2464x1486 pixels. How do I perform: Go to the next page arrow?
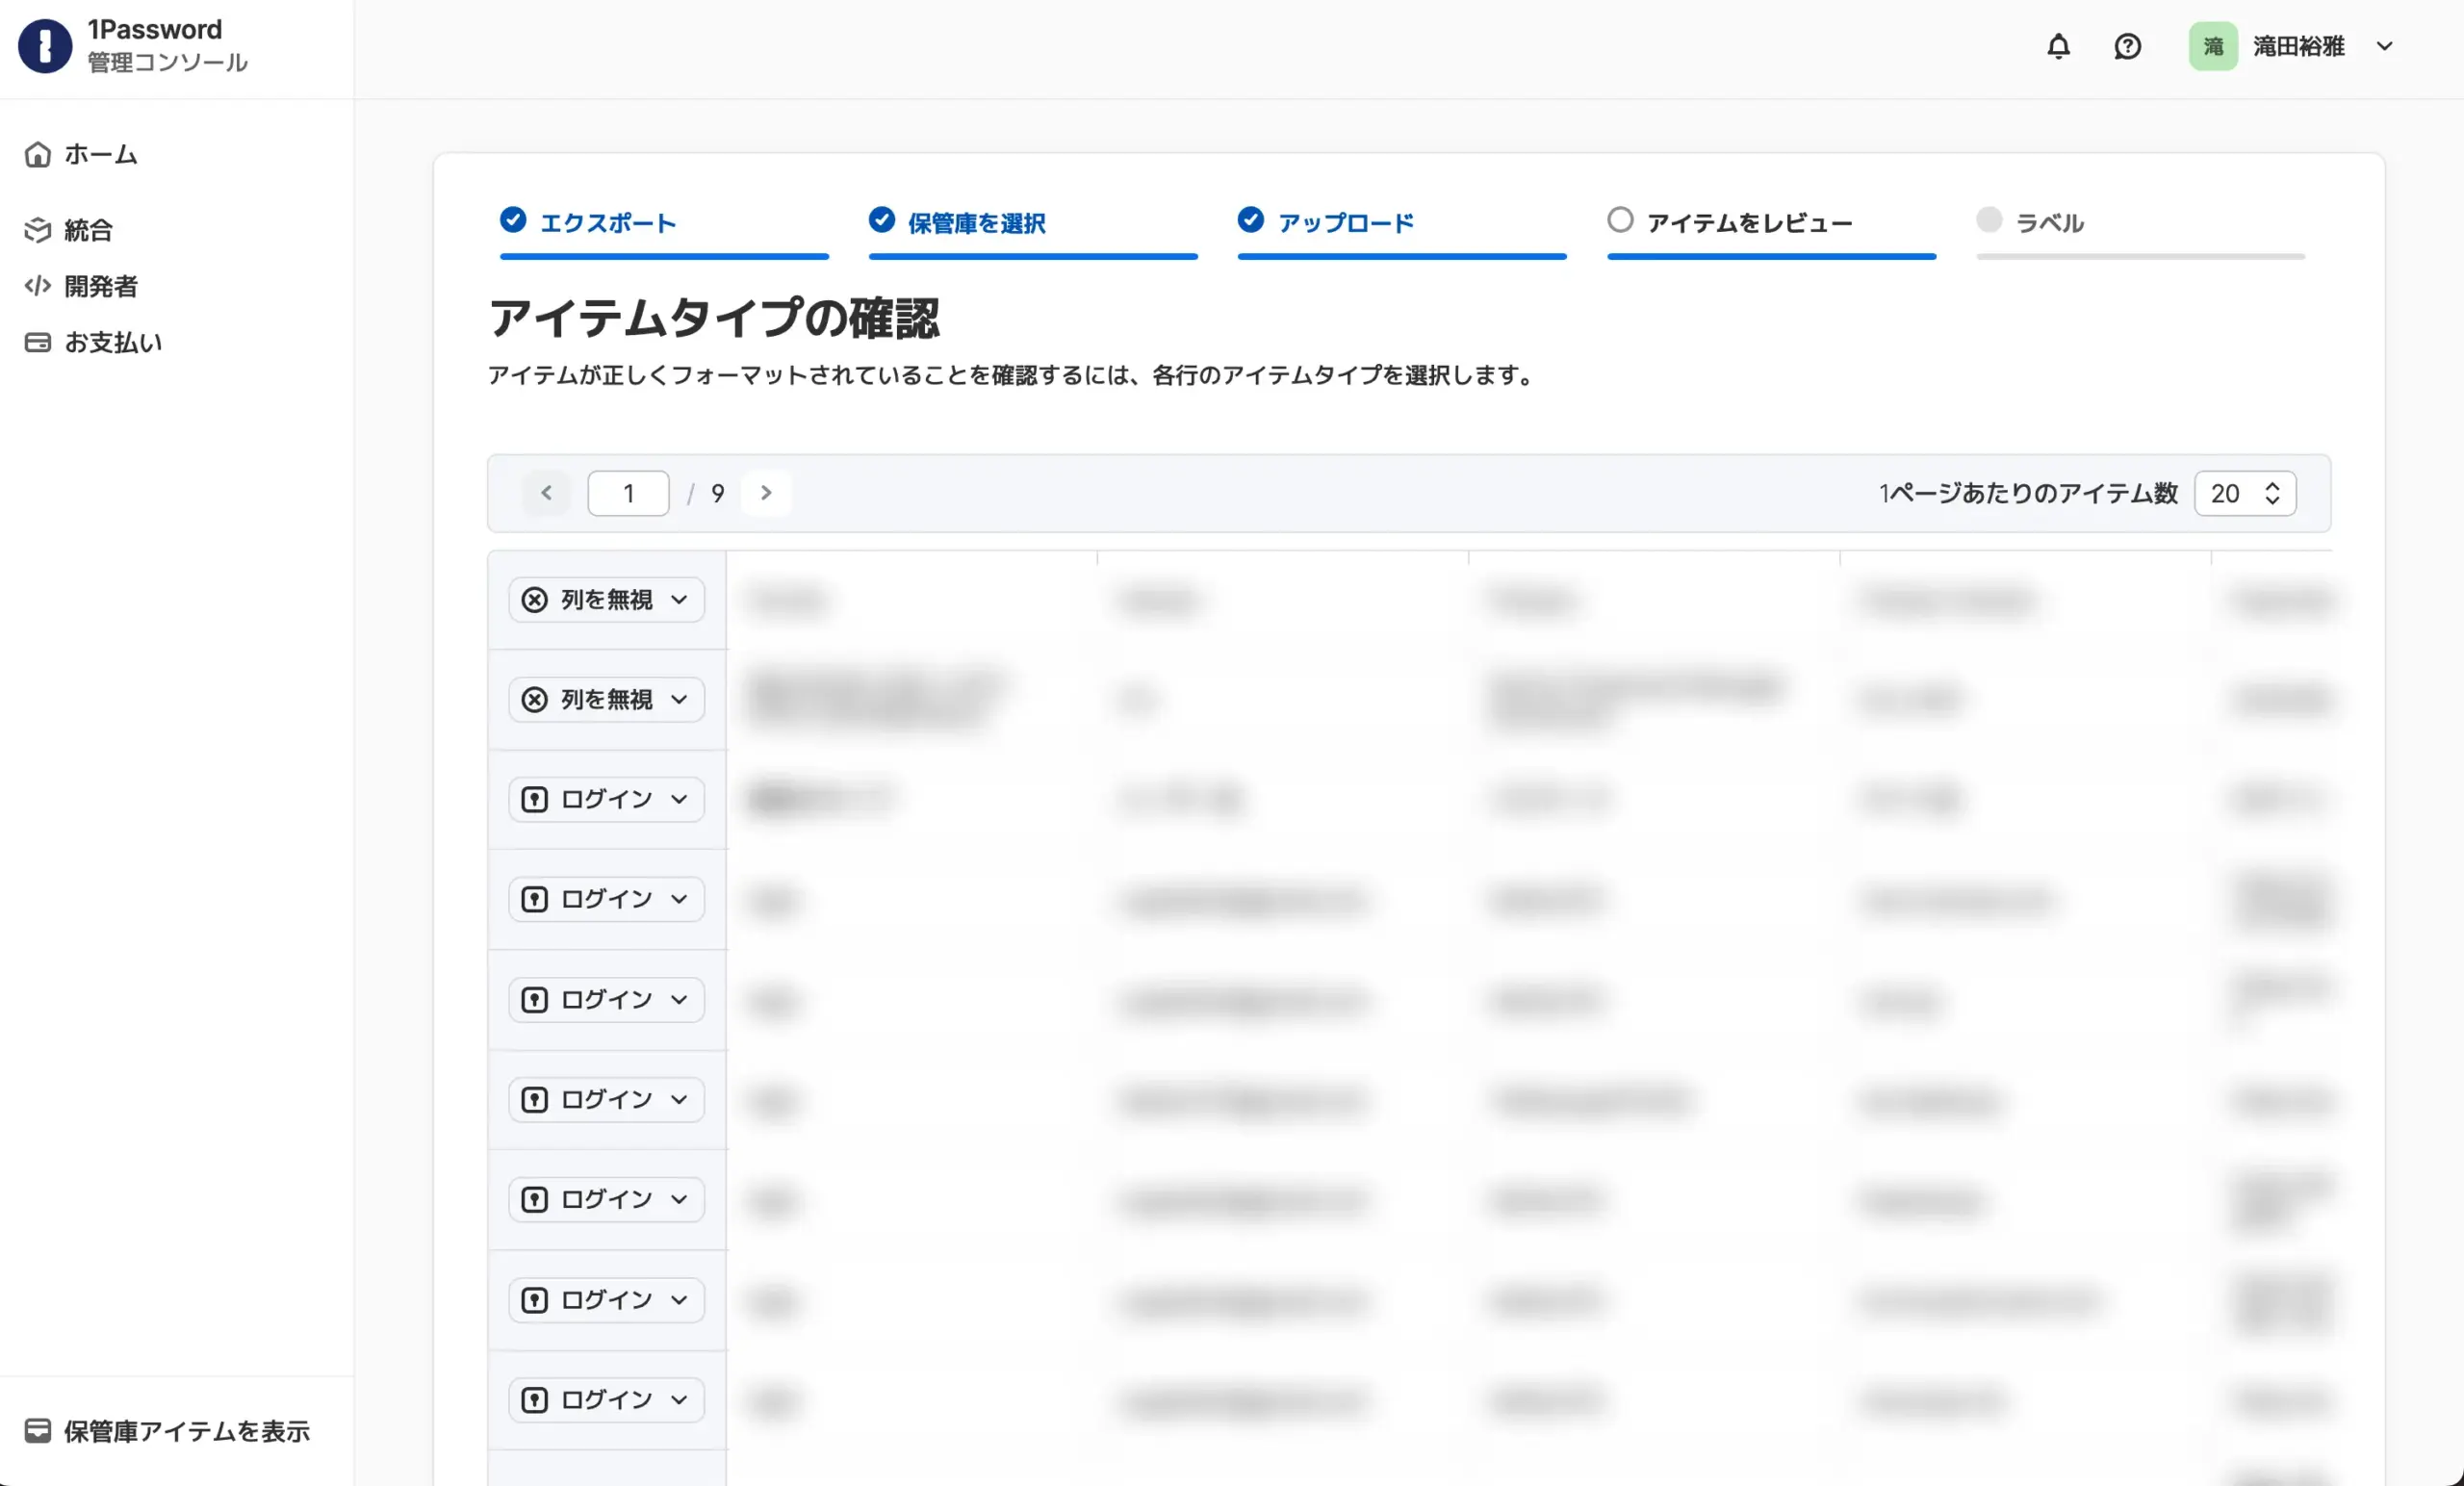(766, 493)
